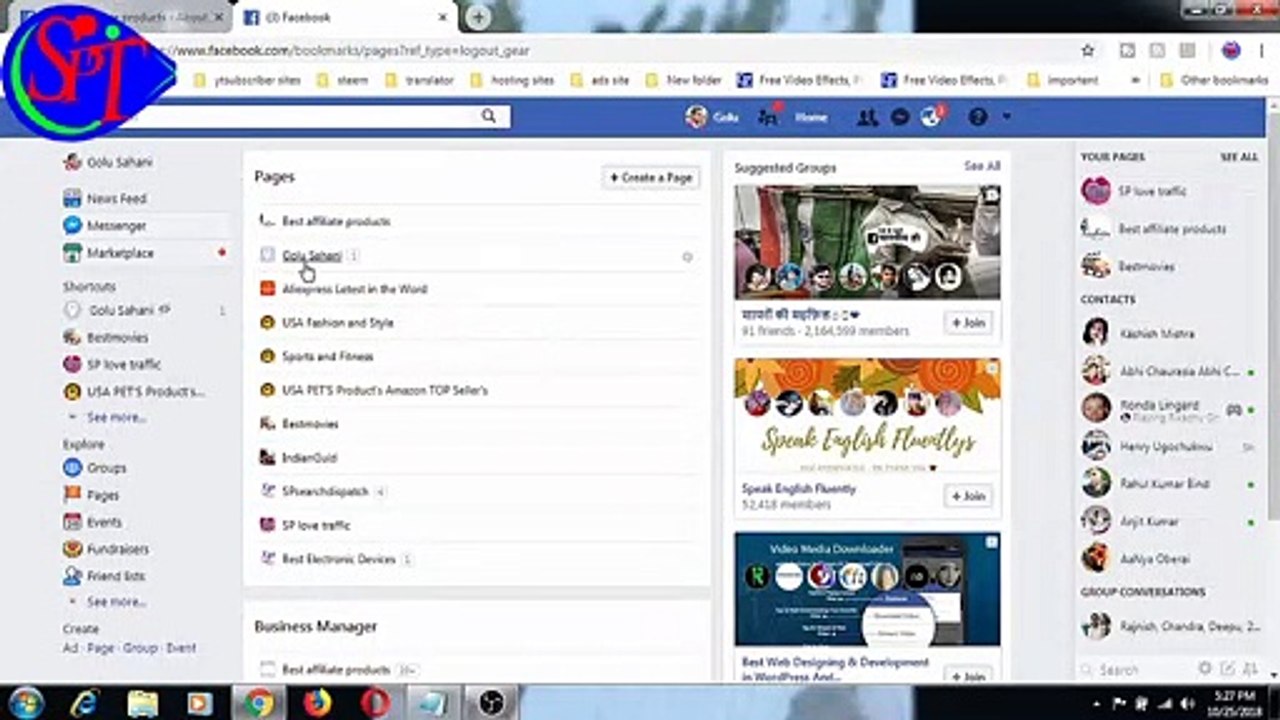Open Google Chrome from taskbar
The width and height of the screenshot is (1280, 720).
pos(259,703)
